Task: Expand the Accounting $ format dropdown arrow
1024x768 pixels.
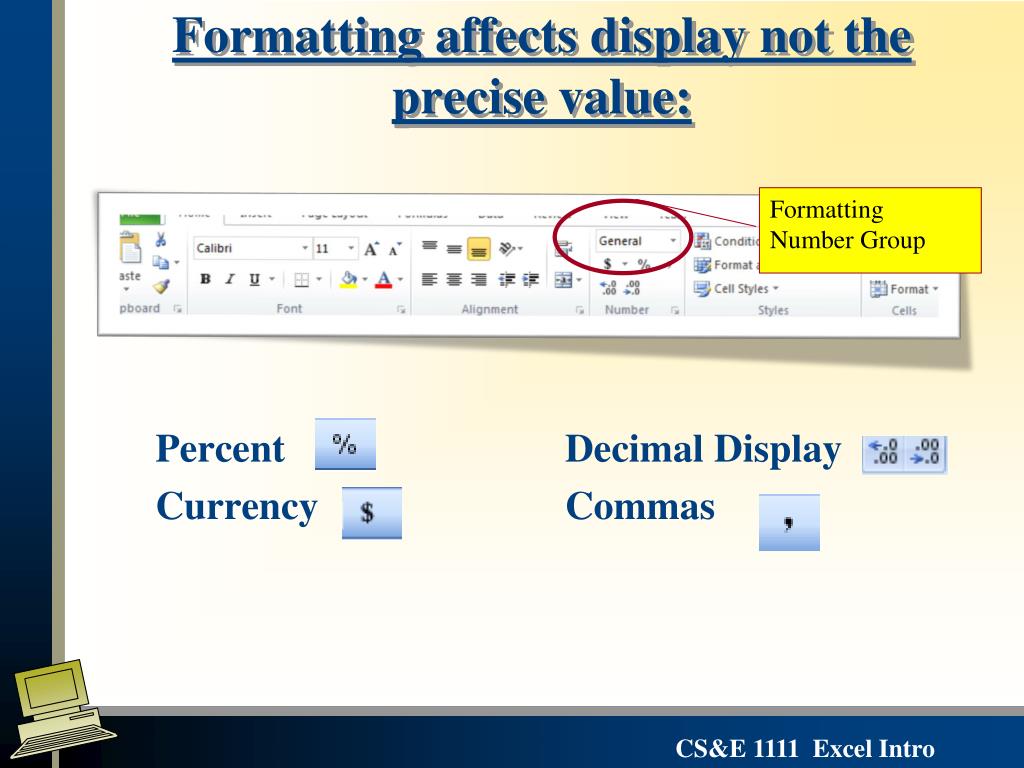Action: point(624,264)
